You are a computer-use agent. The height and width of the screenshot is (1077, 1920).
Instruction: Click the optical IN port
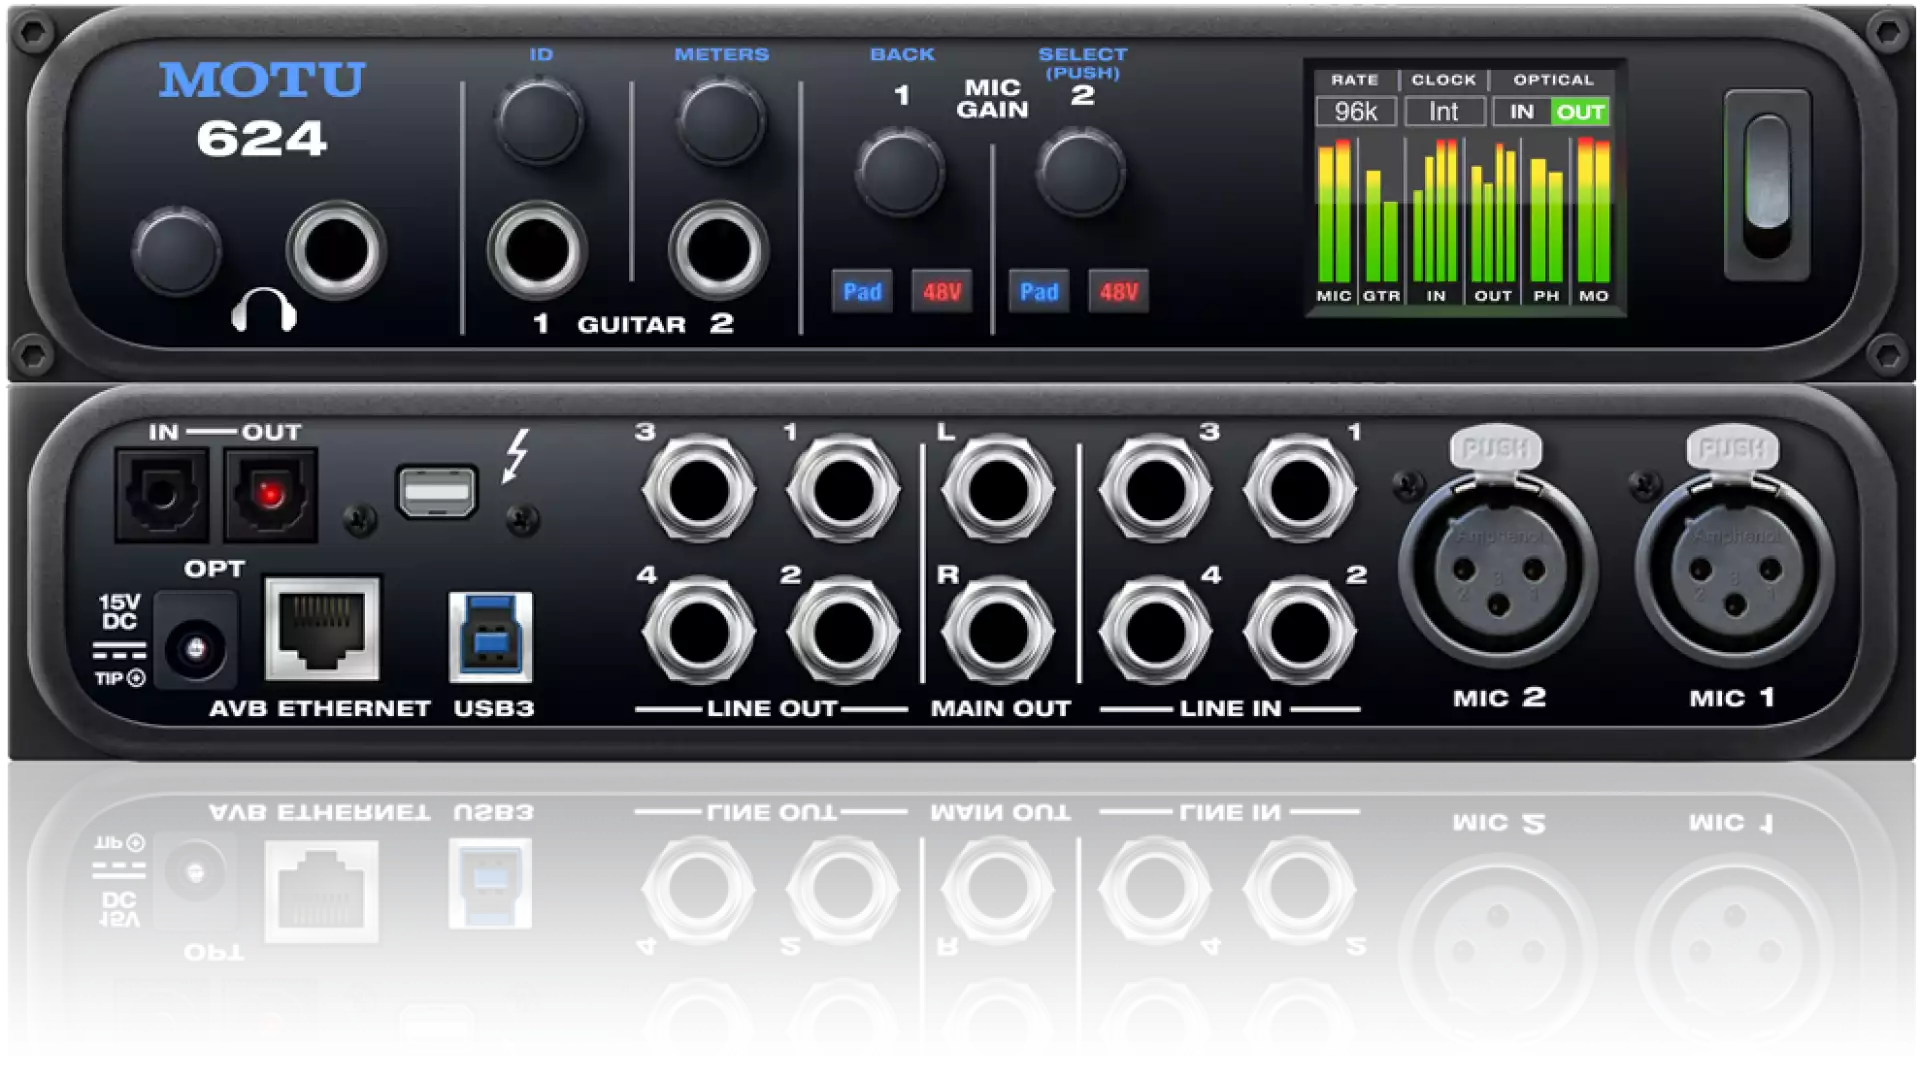tap(162, 495)
